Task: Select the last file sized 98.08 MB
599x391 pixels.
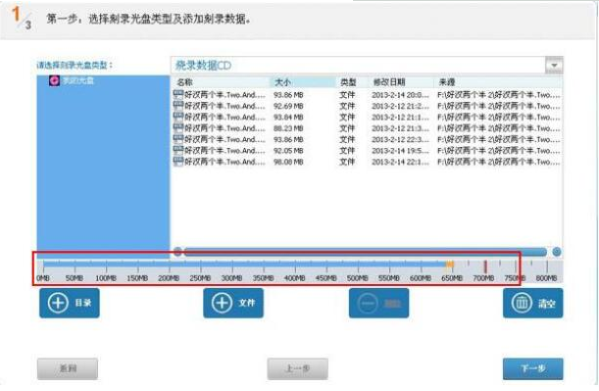Action: click(x=367, y=162)
